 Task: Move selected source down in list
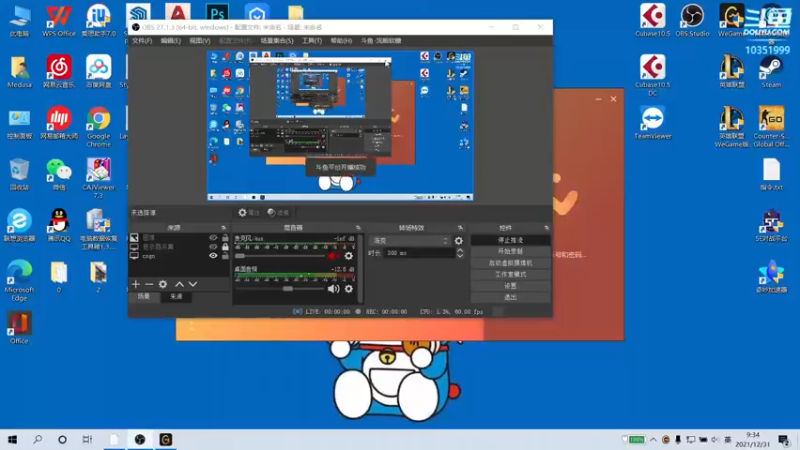[193, 284]
